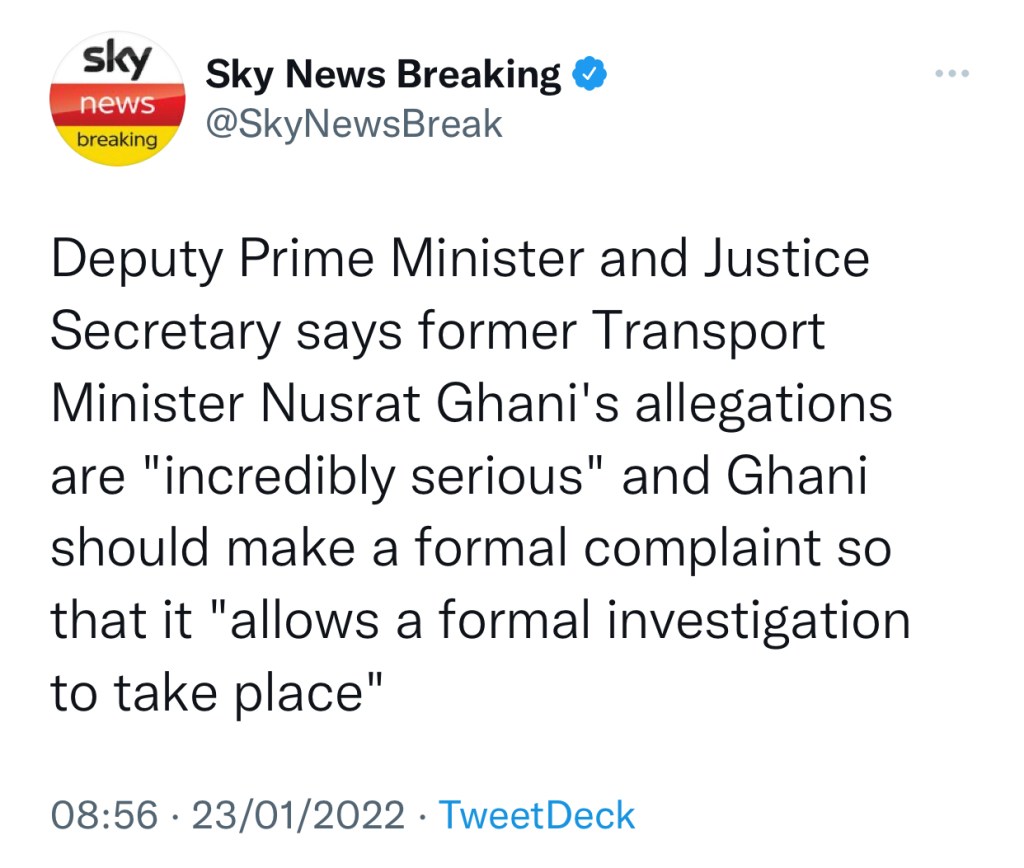Click the blue verified badge icon

[x=586, y=74]
